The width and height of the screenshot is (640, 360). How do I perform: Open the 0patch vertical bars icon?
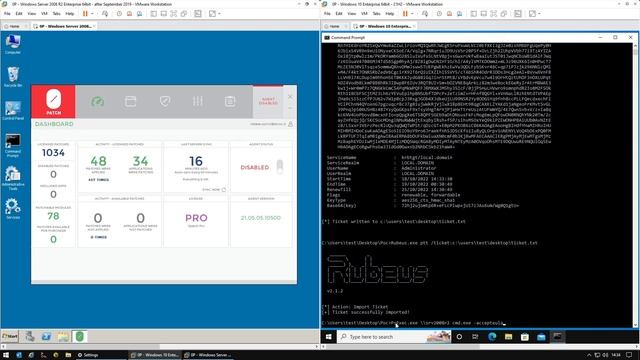[x=198, y=101]
